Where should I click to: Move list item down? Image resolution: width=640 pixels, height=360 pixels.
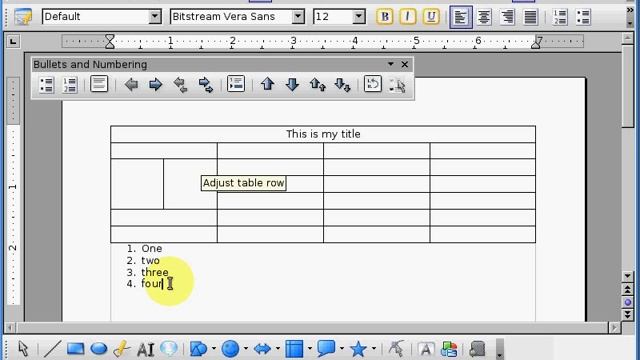pyautogui.click(x=292, y=84)
